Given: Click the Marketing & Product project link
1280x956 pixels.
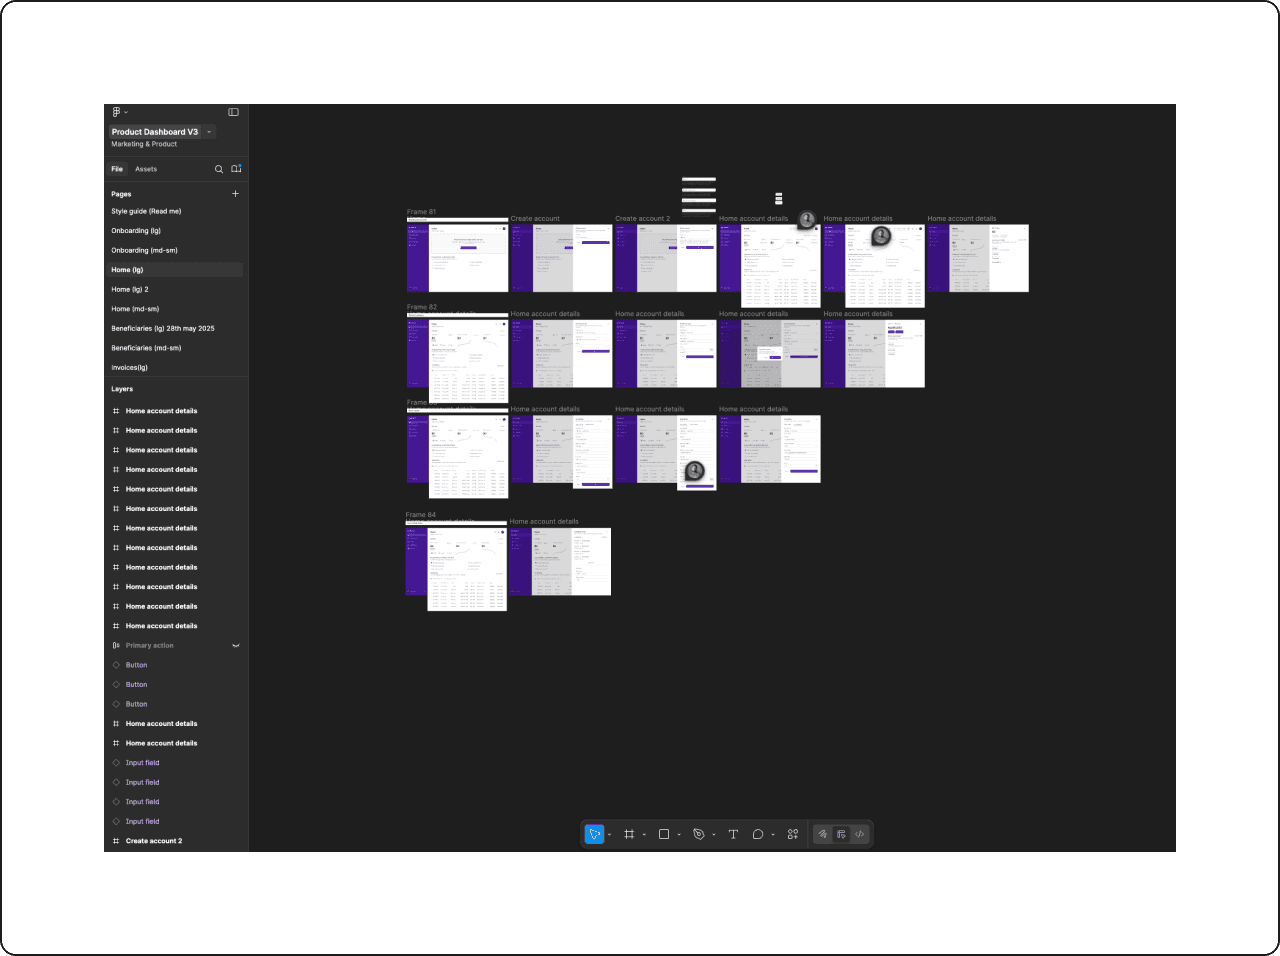Looking at the screenshot, I should 144,144.
